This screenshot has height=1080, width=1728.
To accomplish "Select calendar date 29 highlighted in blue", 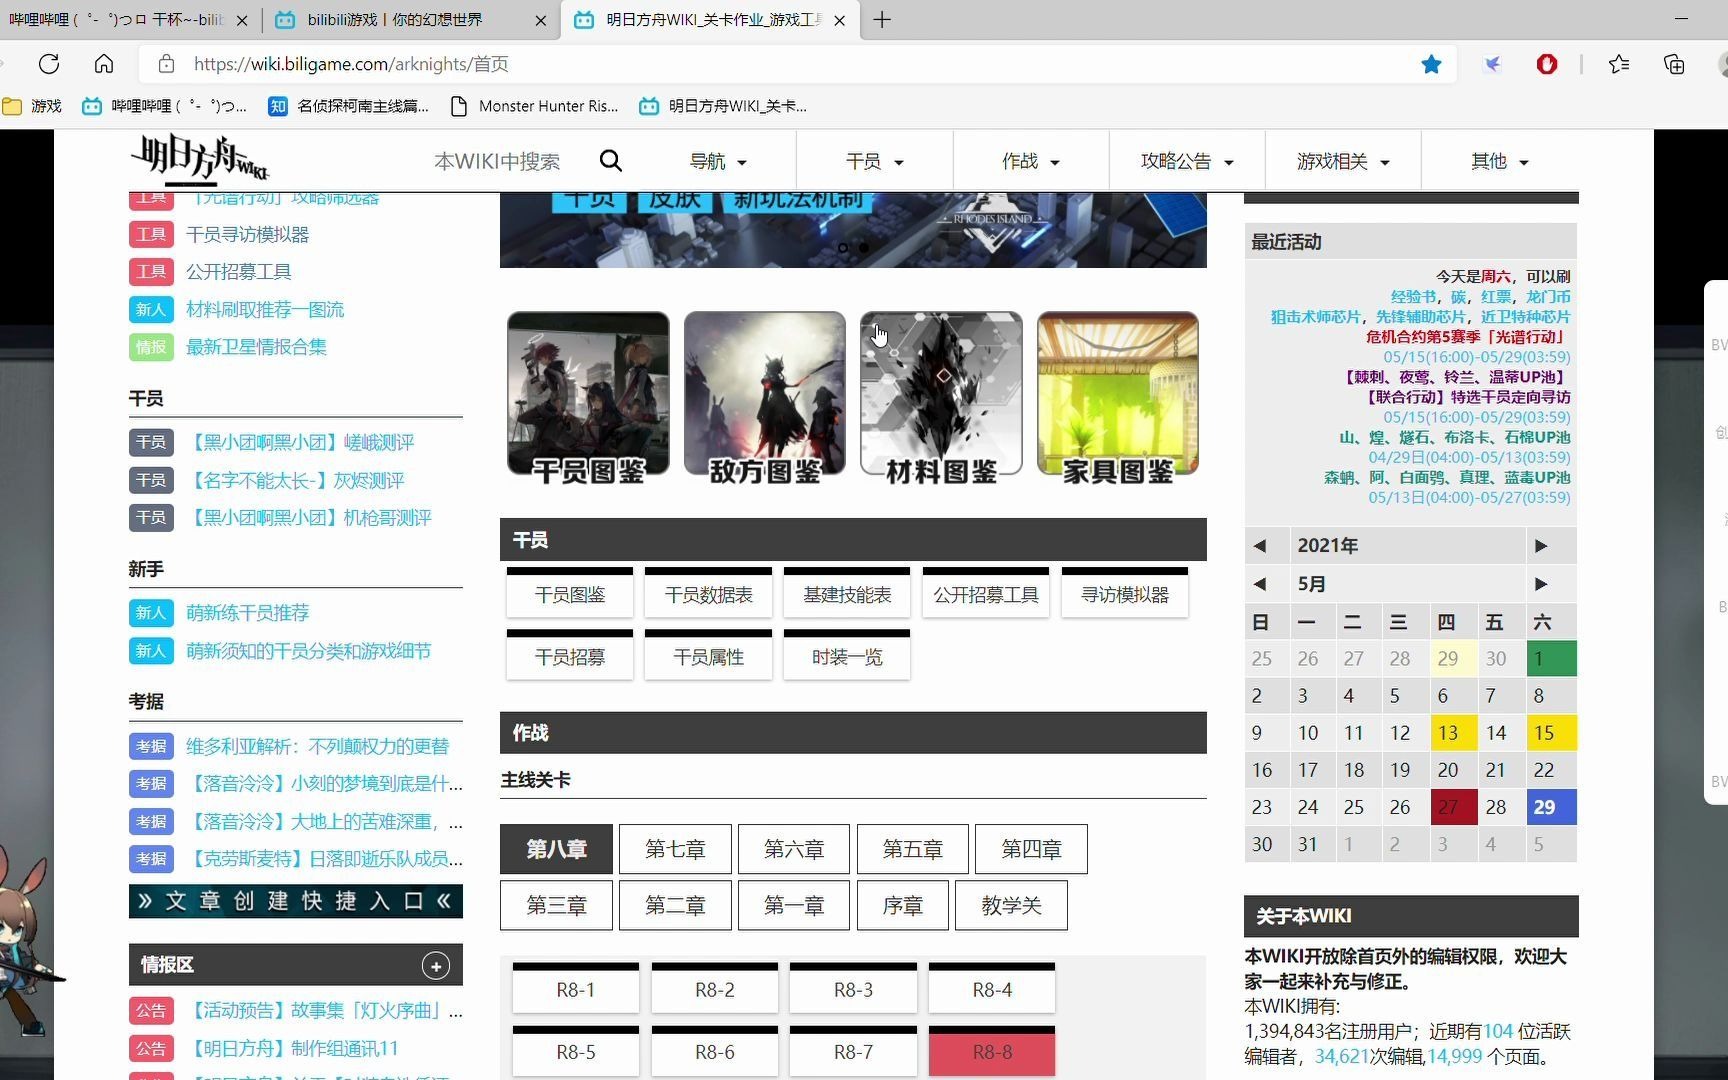I will (x=1551, y=807).
